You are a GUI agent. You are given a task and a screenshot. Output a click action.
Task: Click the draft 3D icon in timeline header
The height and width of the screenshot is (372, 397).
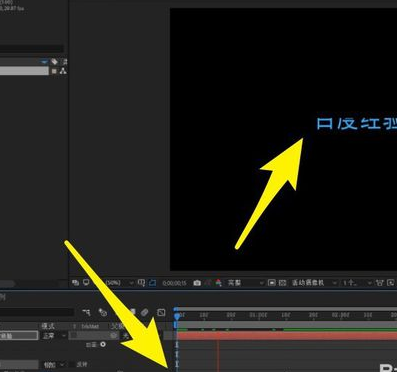point(103,312)
